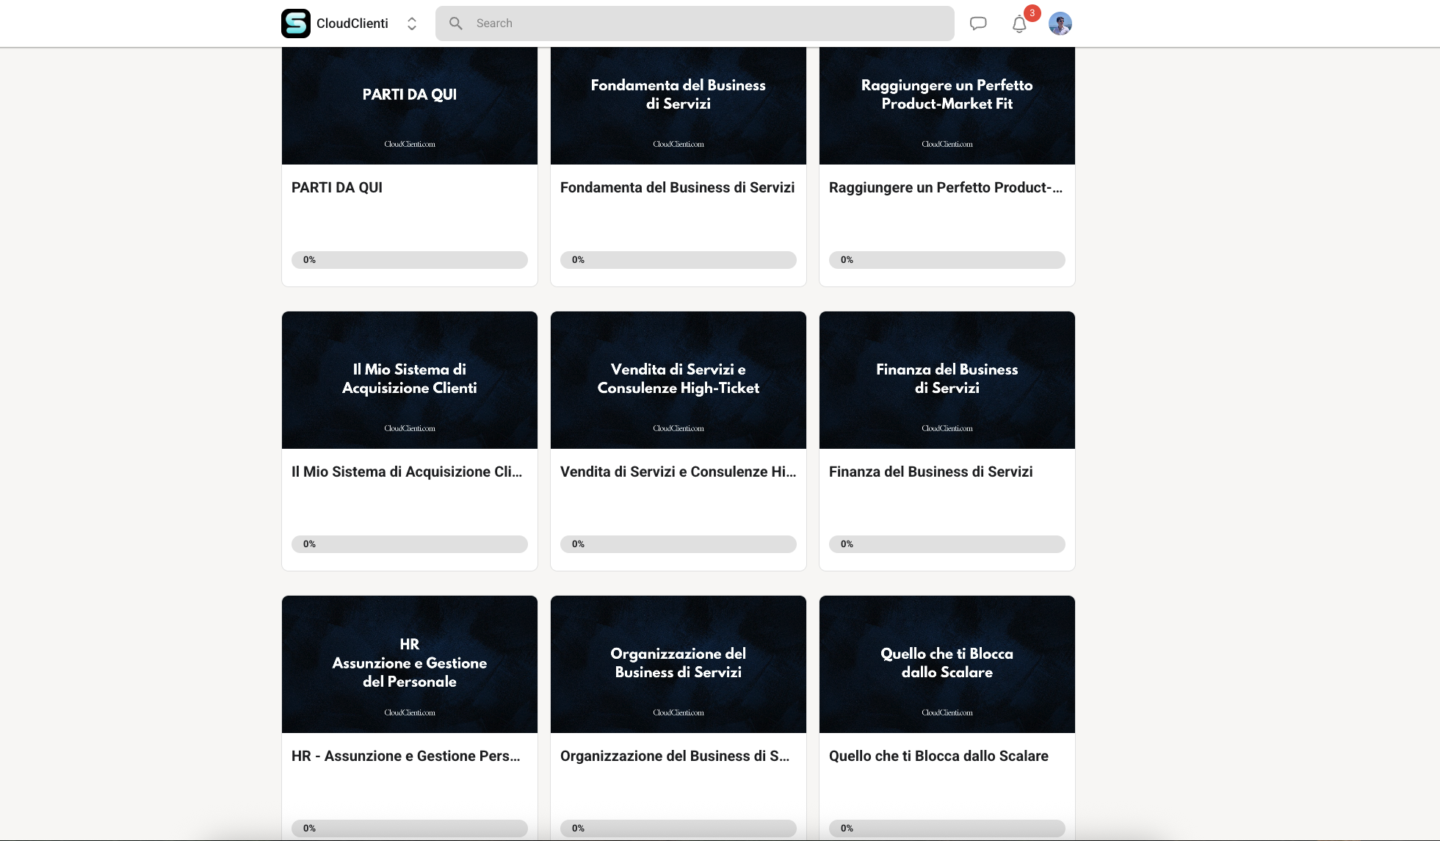Image resolution: width=1440 pixels, height=841 pixels.
Task: Click Fondamenta del Business progress bar
Action: pos(678,260)
